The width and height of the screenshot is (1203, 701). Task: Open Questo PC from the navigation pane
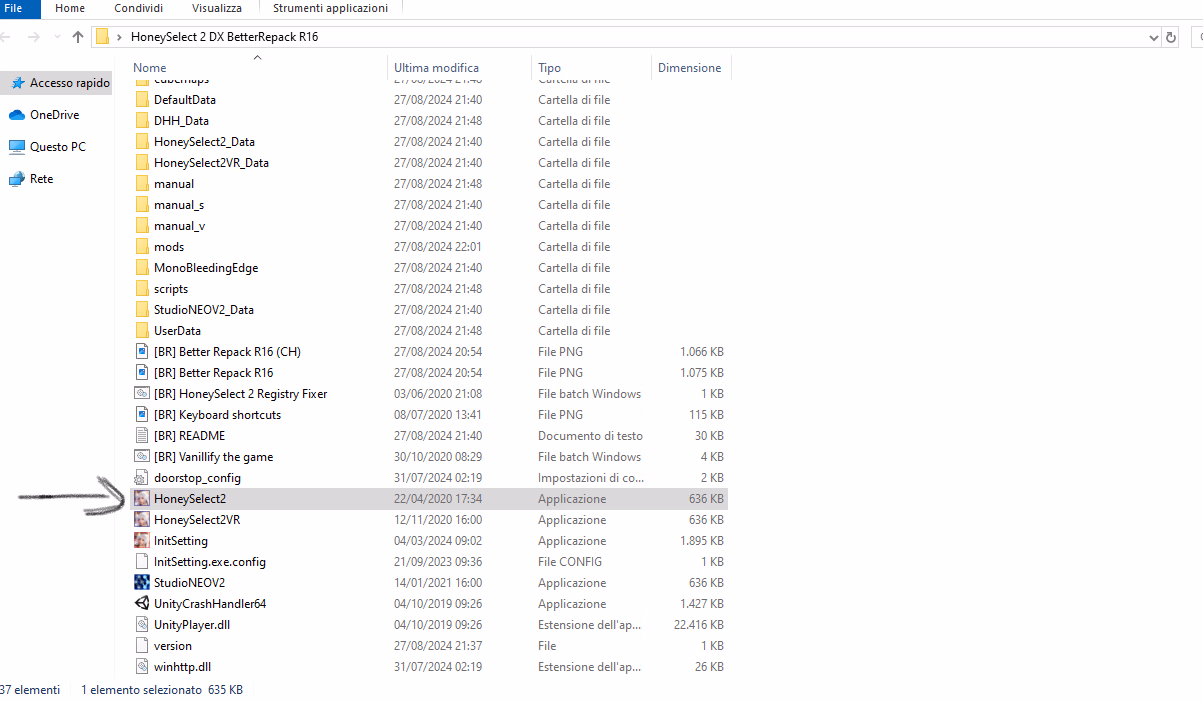(x=57, y=146)
